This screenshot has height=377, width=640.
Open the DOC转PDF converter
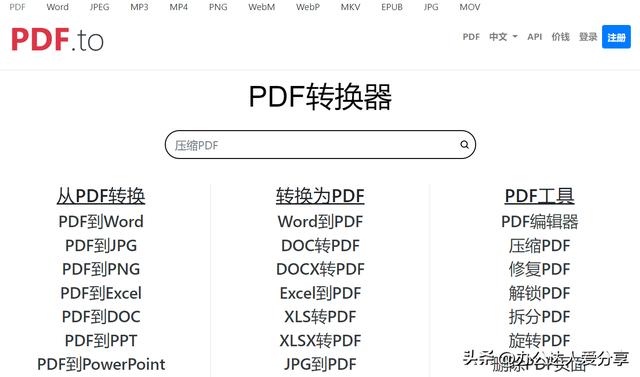click(320, 246)
